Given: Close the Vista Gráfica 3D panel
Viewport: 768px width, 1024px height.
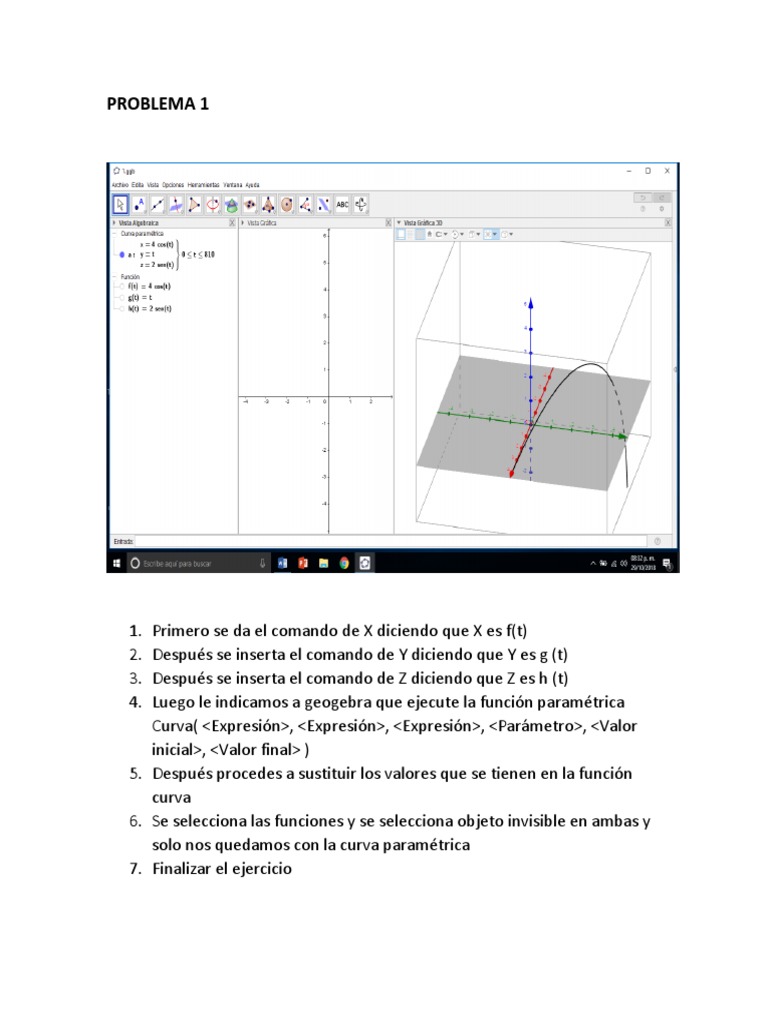Looking at the screenshot, I should click(668, 223).
